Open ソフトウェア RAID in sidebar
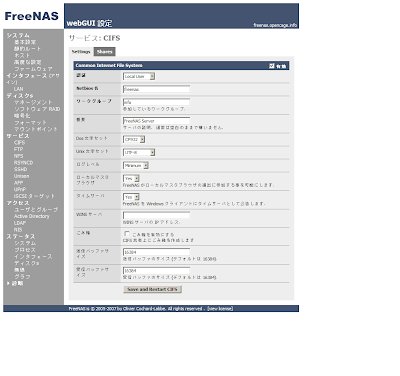The height and width of the screenshot is (376, 400). tap(37, 109)
